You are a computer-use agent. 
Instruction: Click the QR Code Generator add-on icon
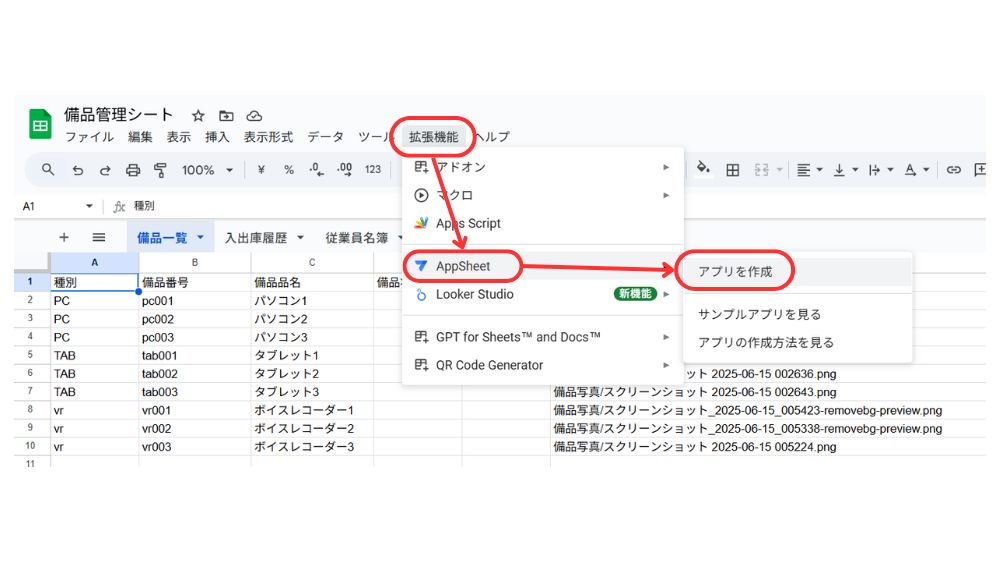[x=421, y=365]
